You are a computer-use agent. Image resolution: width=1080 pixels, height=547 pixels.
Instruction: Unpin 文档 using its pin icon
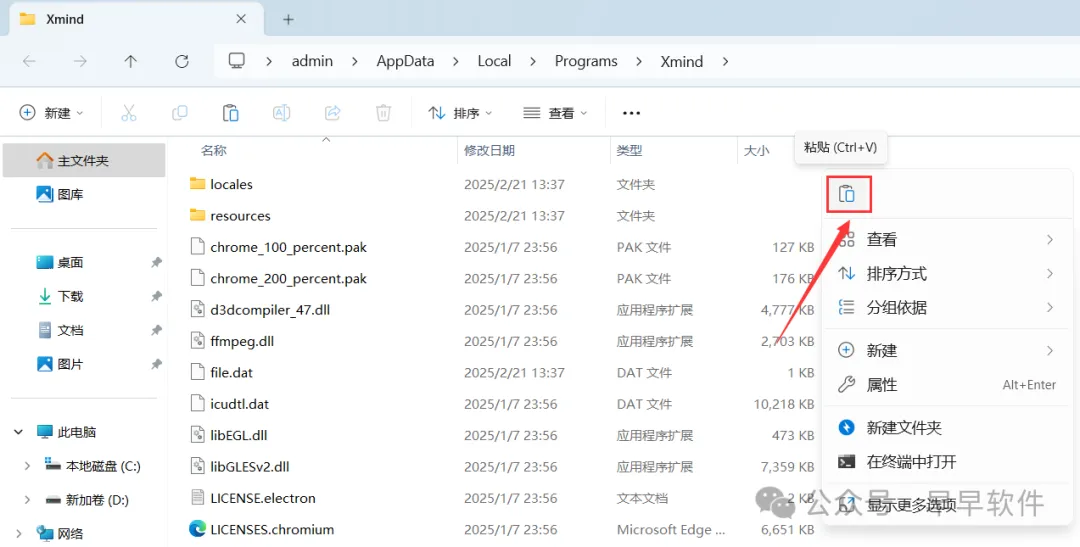point(156,330)
